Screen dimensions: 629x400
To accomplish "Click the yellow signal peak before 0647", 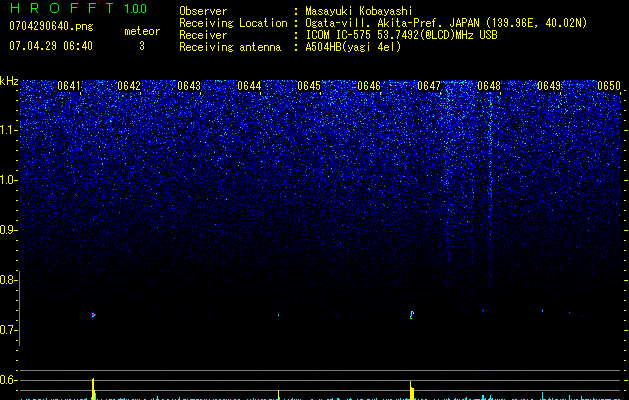I will (411, 390).
